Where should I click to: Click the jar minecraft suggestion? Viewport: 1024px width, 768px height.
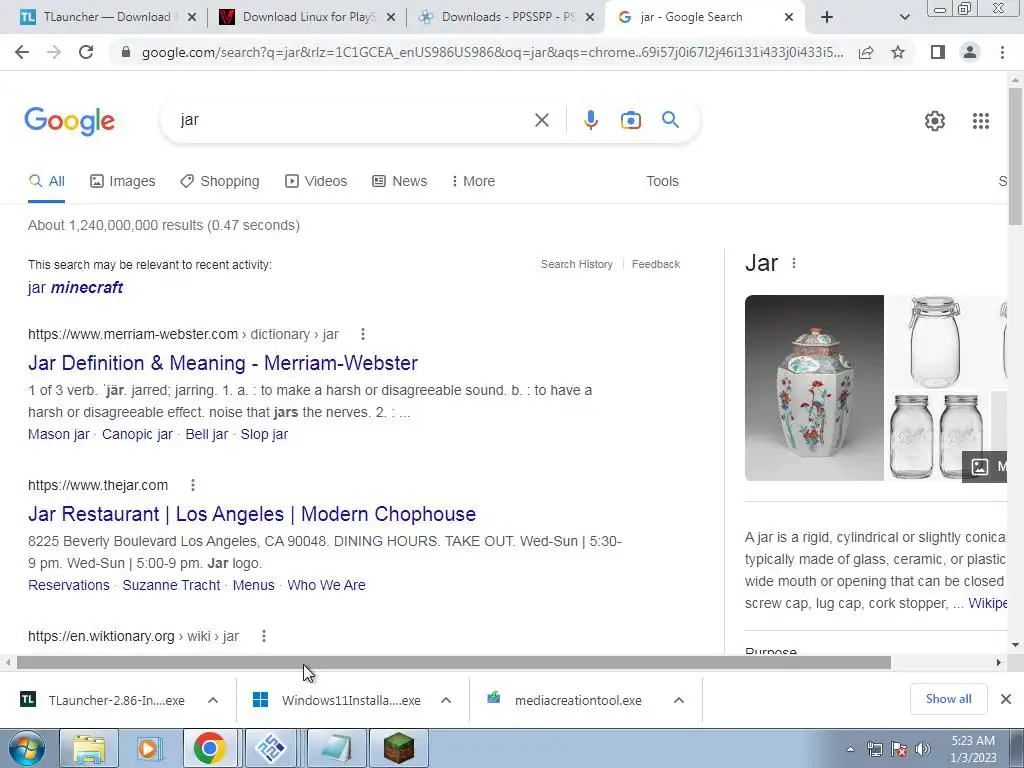pyautogui.click(x=75, y=287)
